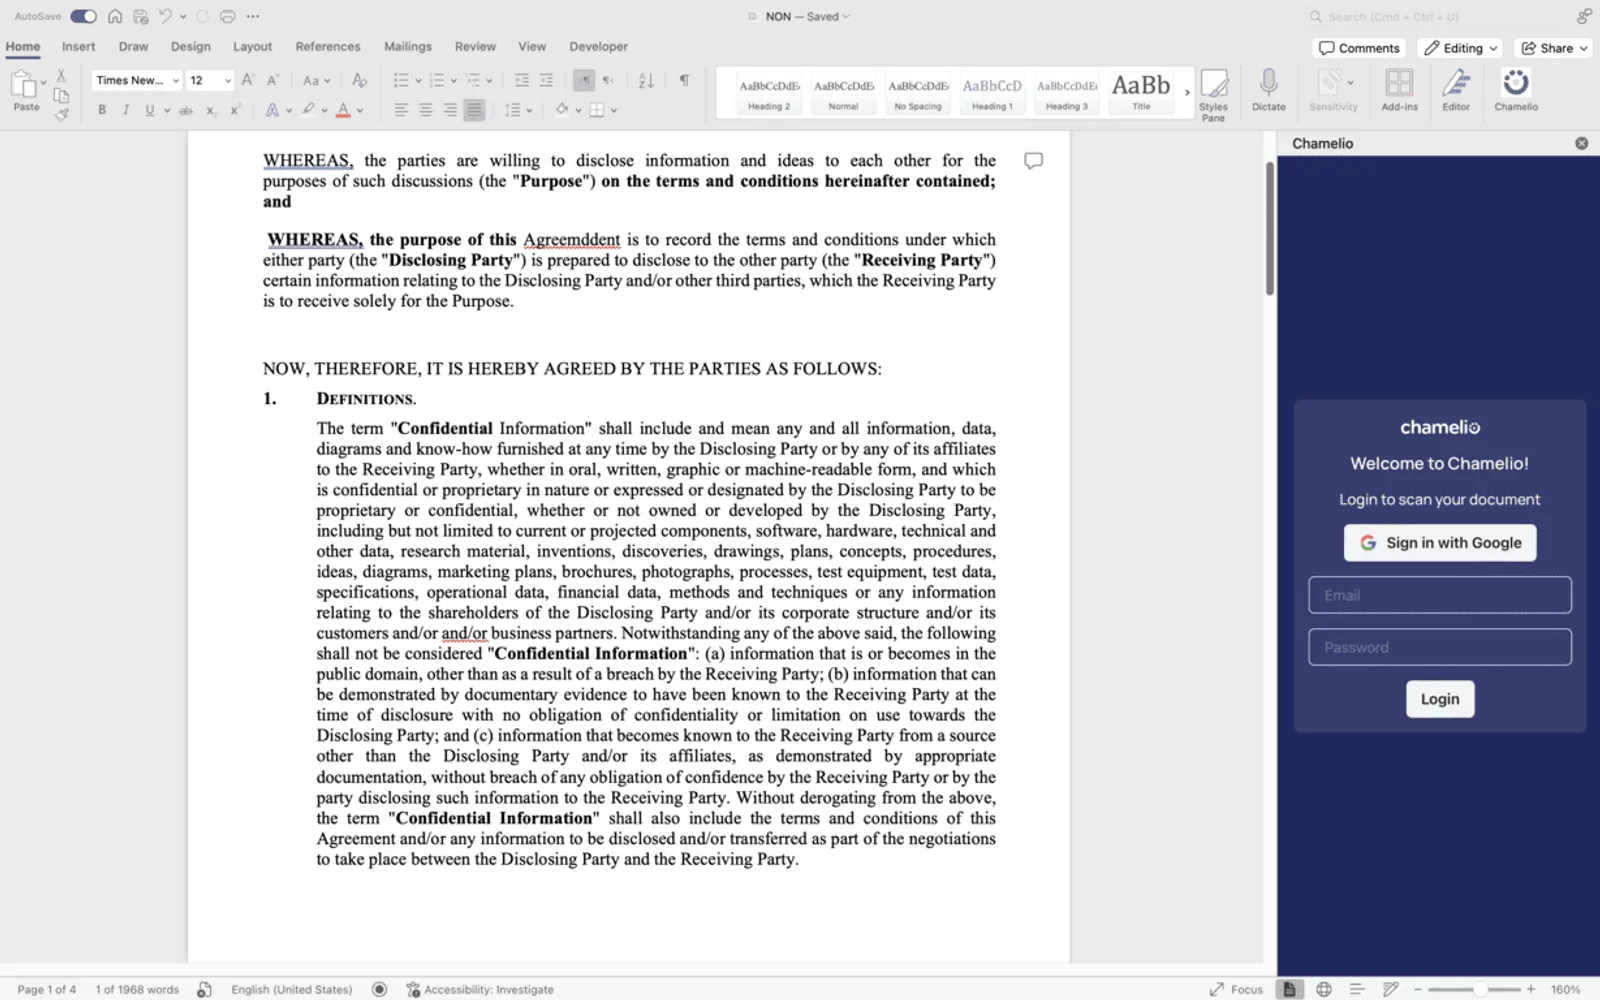Open the References tab
Screen dimensions: 1600x1000
(x=327, y=46)
